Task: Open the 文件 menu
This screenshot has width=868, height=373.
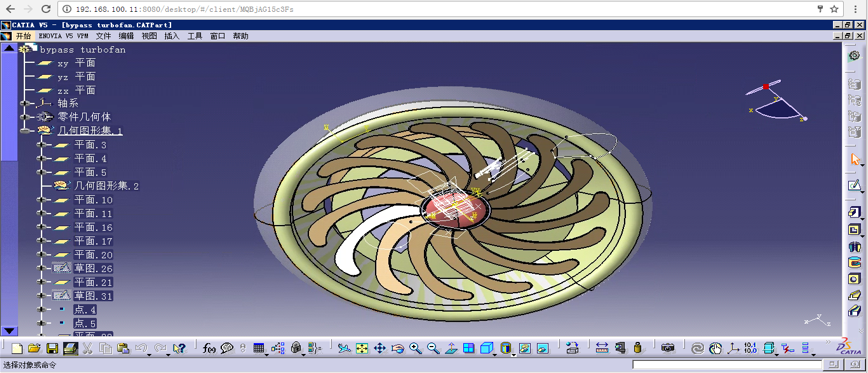Action: click(x=104, y=36)
